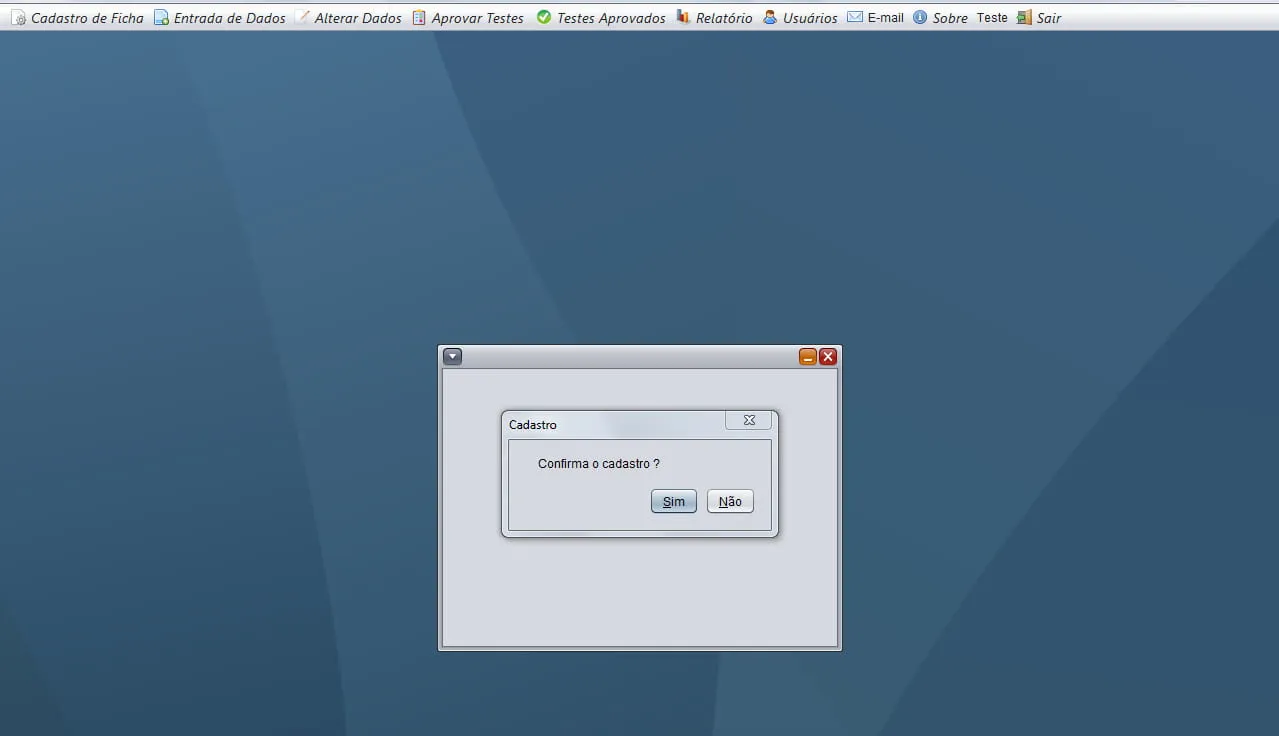
Task: Open Entrada de Dados via its page icon
Action: [x=161, y=18]
